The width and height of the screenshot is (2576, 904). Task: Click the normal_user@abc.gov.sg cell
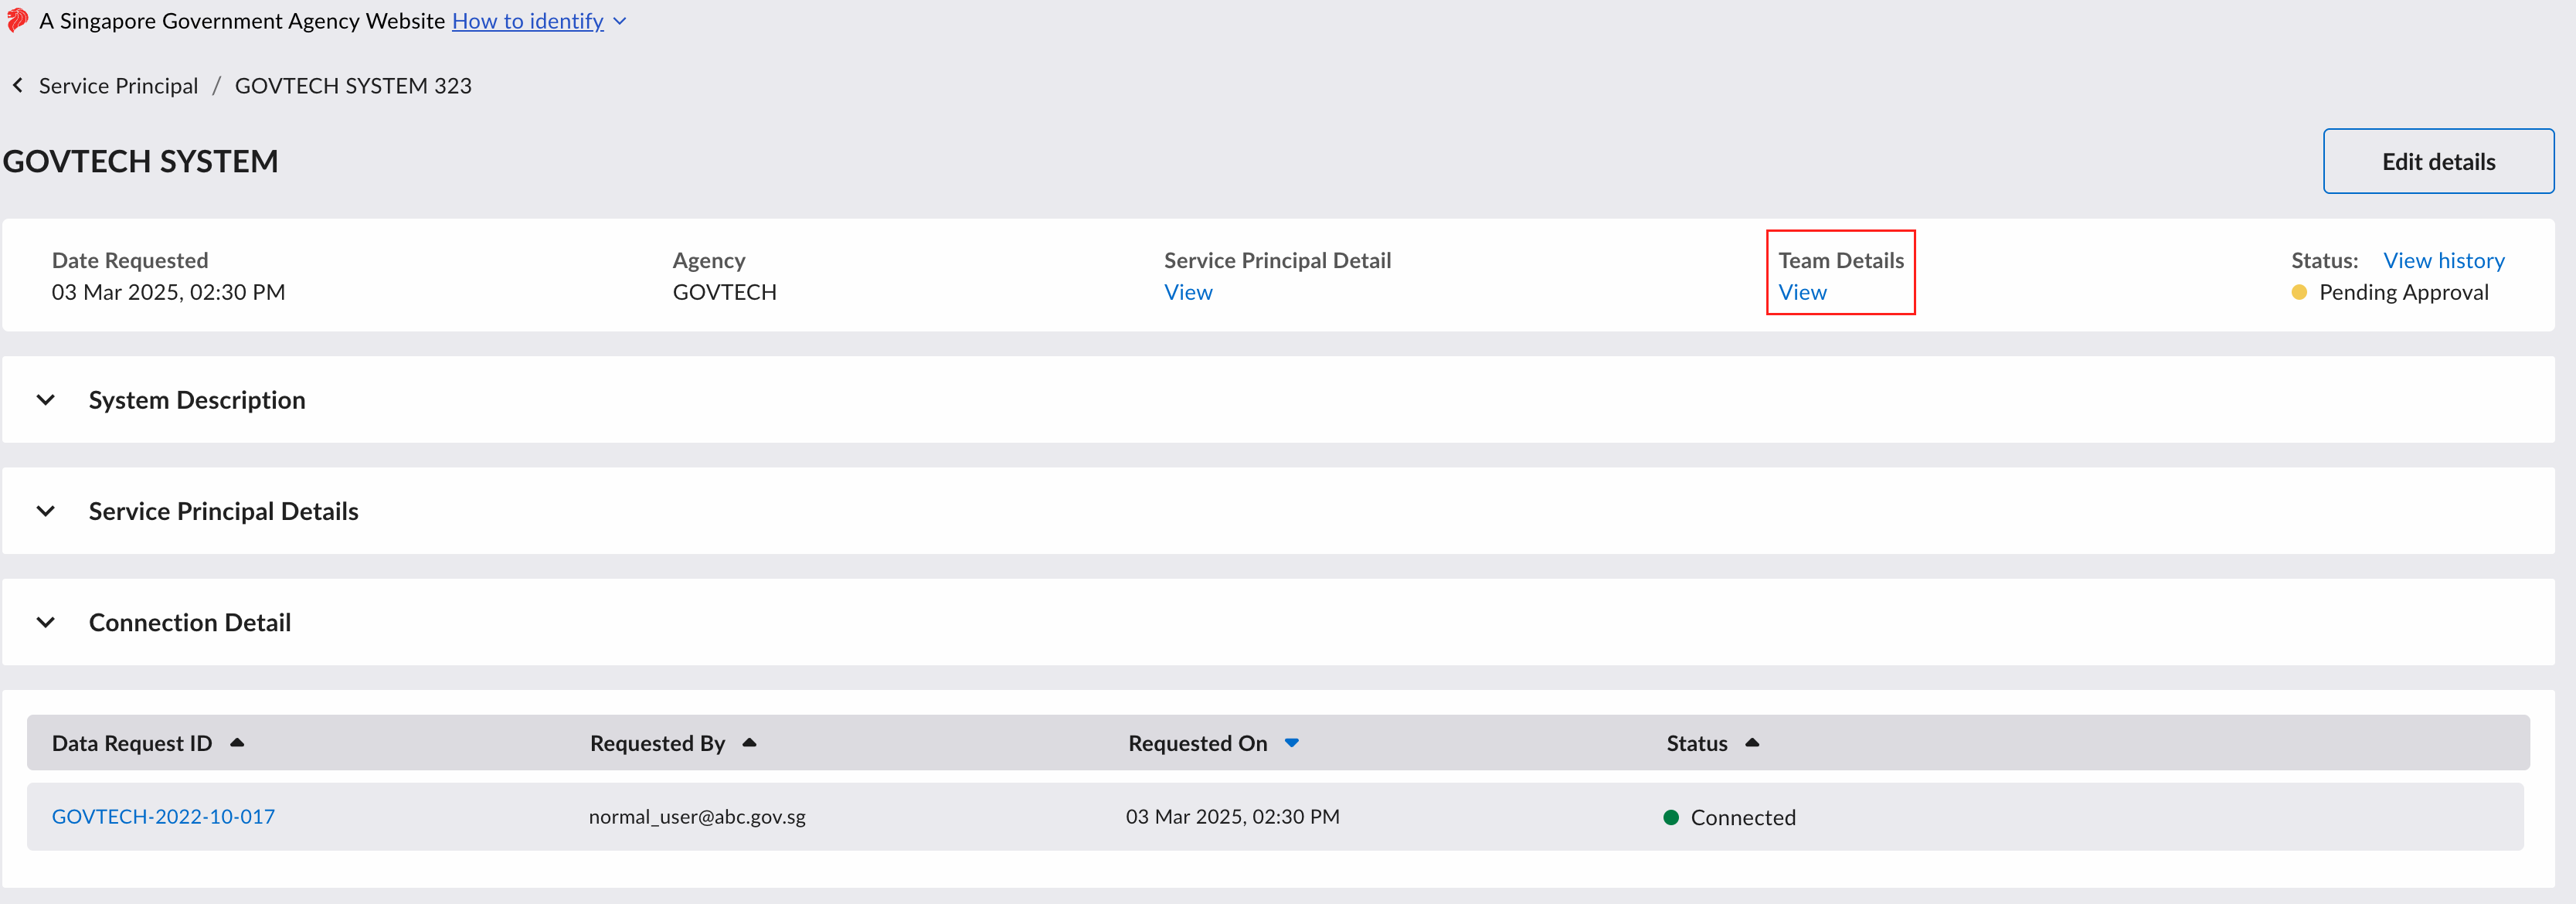[x=697, y=816]
